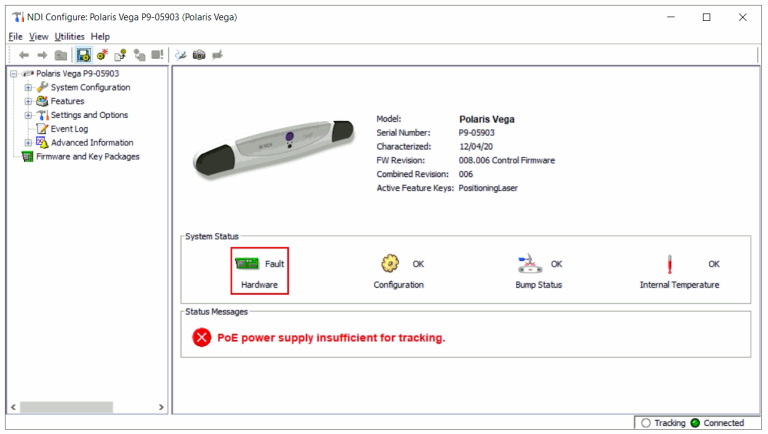Click the hammer icon beside Settings and Options
This screenshot has height=434, width=768.
click(43, 115)
